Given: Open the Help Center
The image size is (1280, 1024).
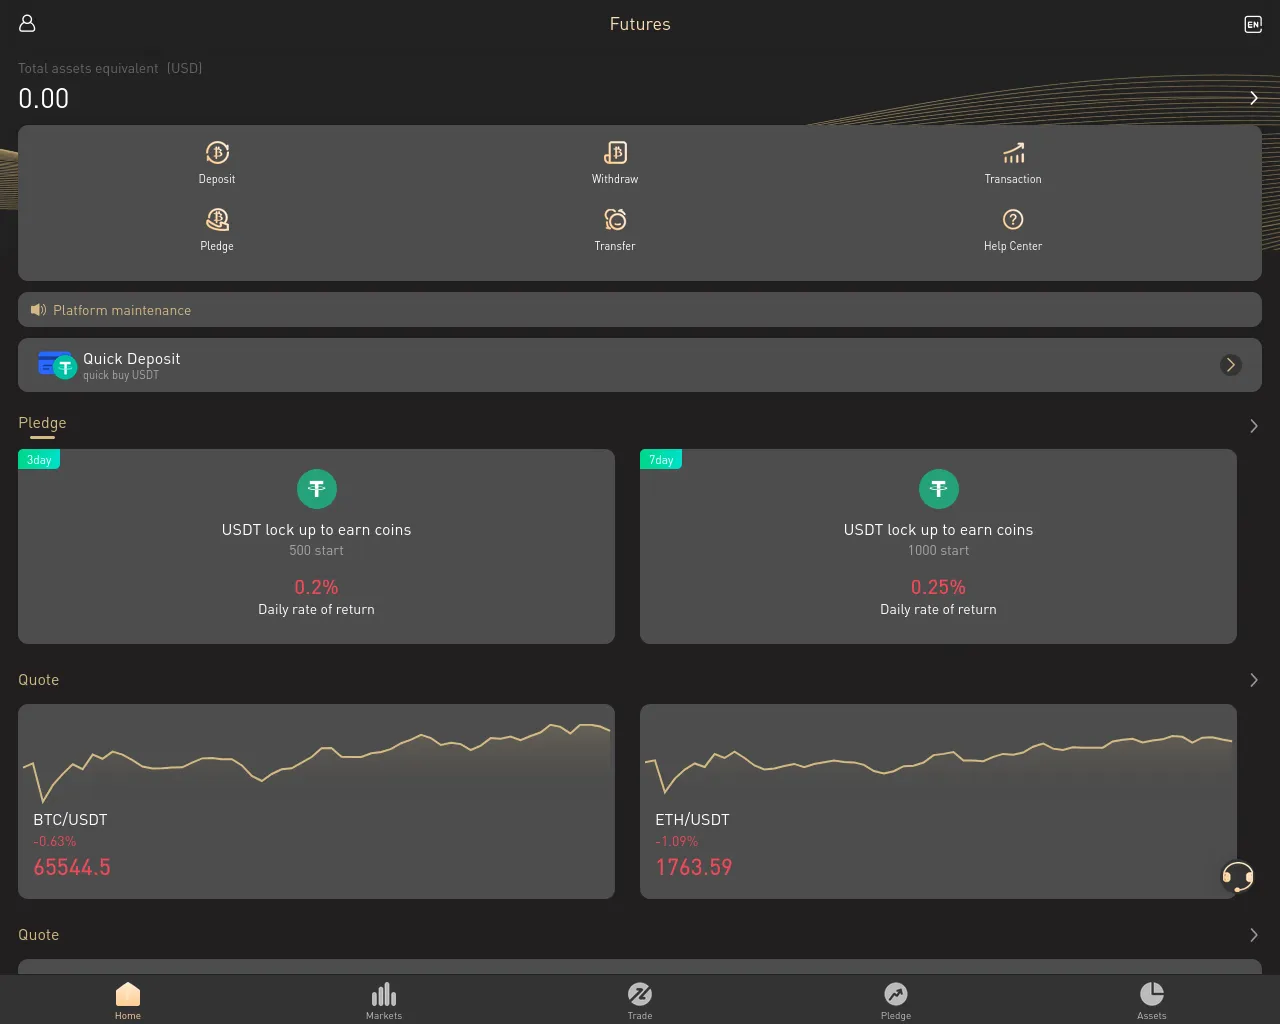Looking at the screenshot, I should pyautogui.click(x=1013, y=230).
